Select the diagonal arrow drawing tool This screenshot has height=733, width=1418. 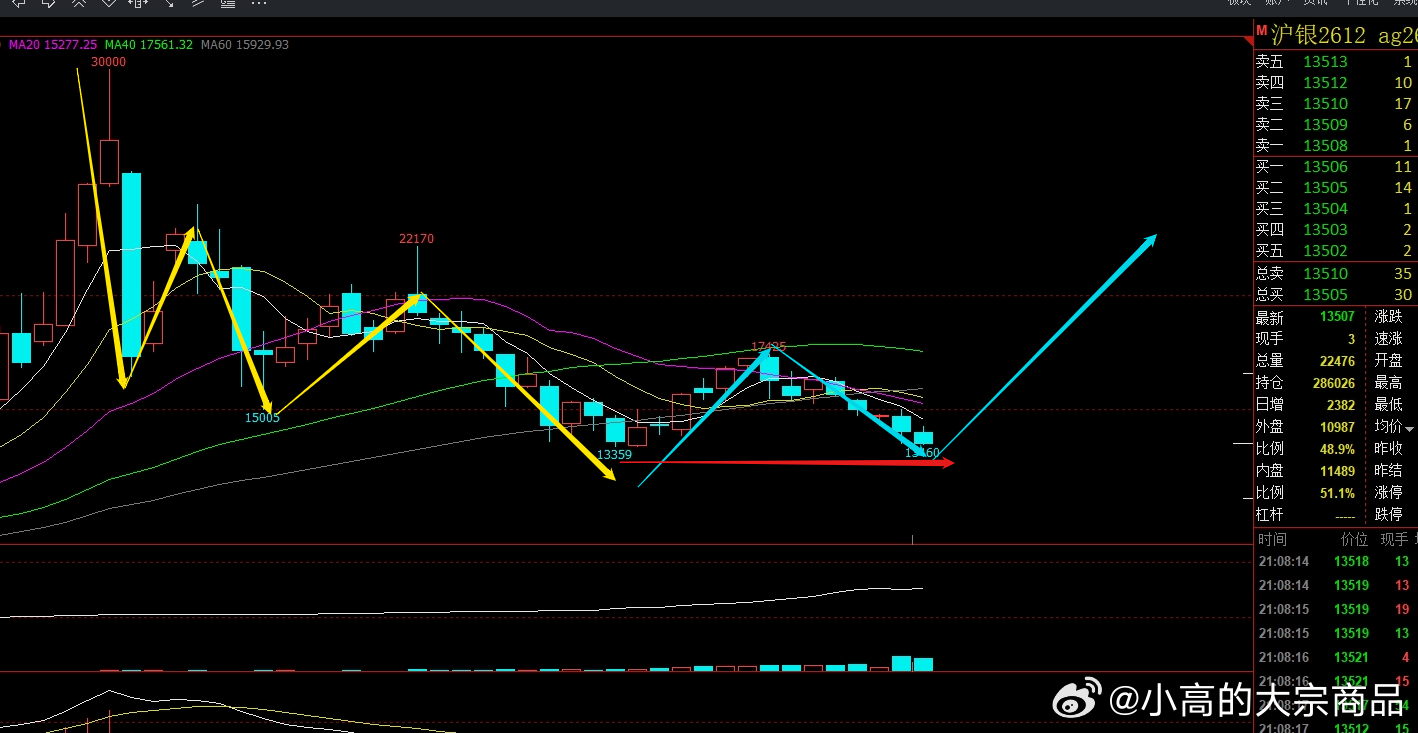tap(168, 3)
